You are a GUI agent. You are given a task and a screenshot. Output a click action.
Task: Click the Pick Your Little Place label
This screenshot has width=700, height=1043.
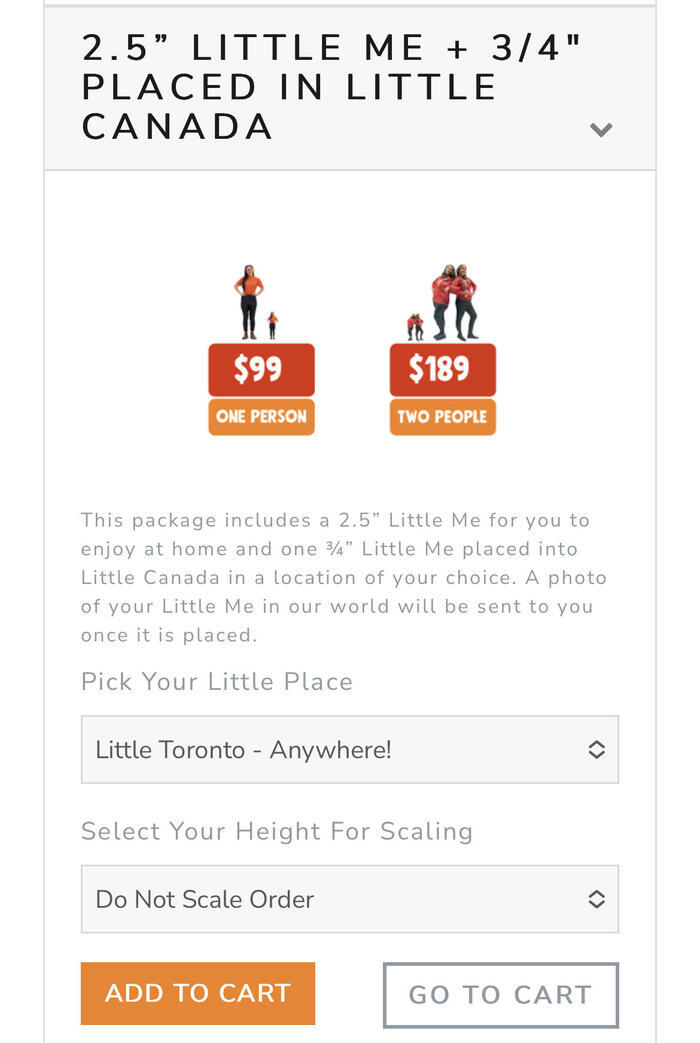[x=217, y=682]
